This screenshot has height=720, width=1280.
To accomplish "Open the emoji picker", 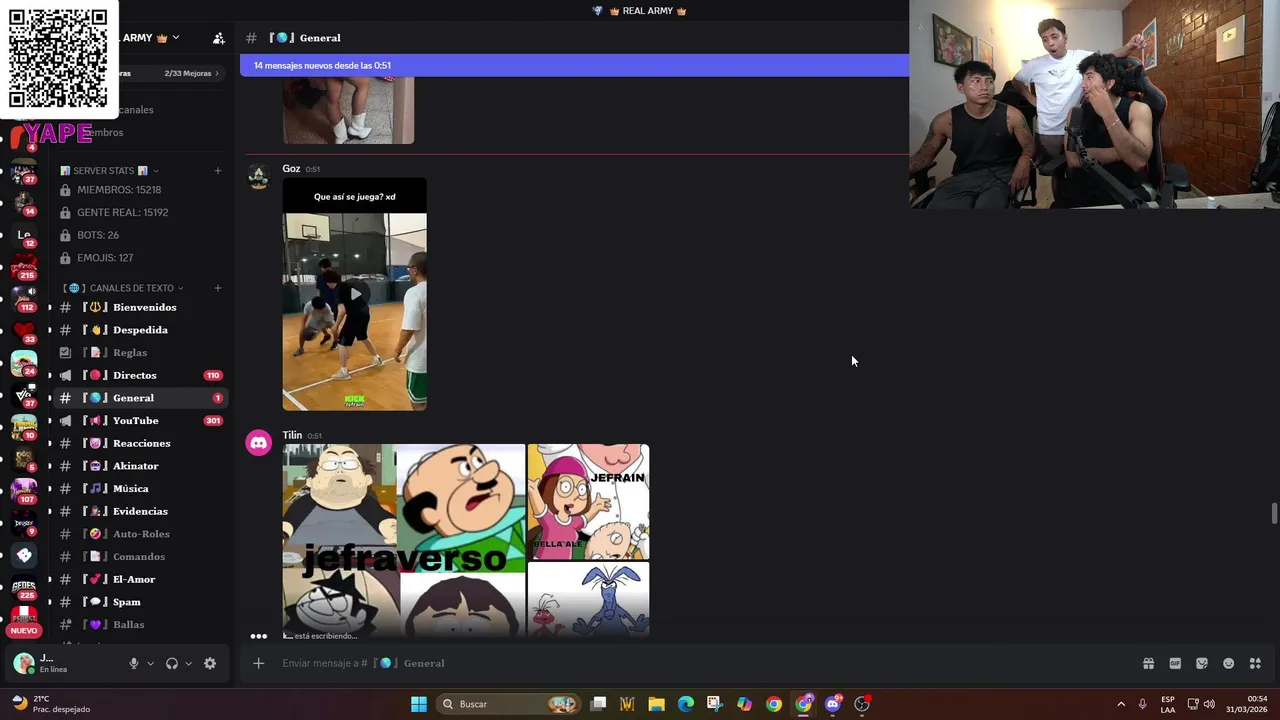I will coord(1229,663).
